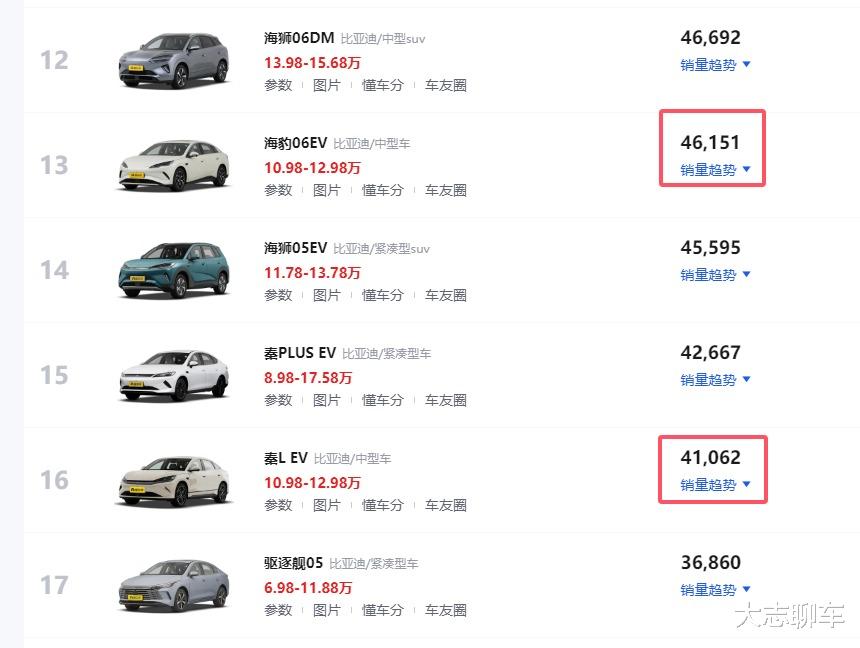860x648 pixels.
Task: Open 销量趋势 under 秦L EV sales
Action: pos(715,485)
